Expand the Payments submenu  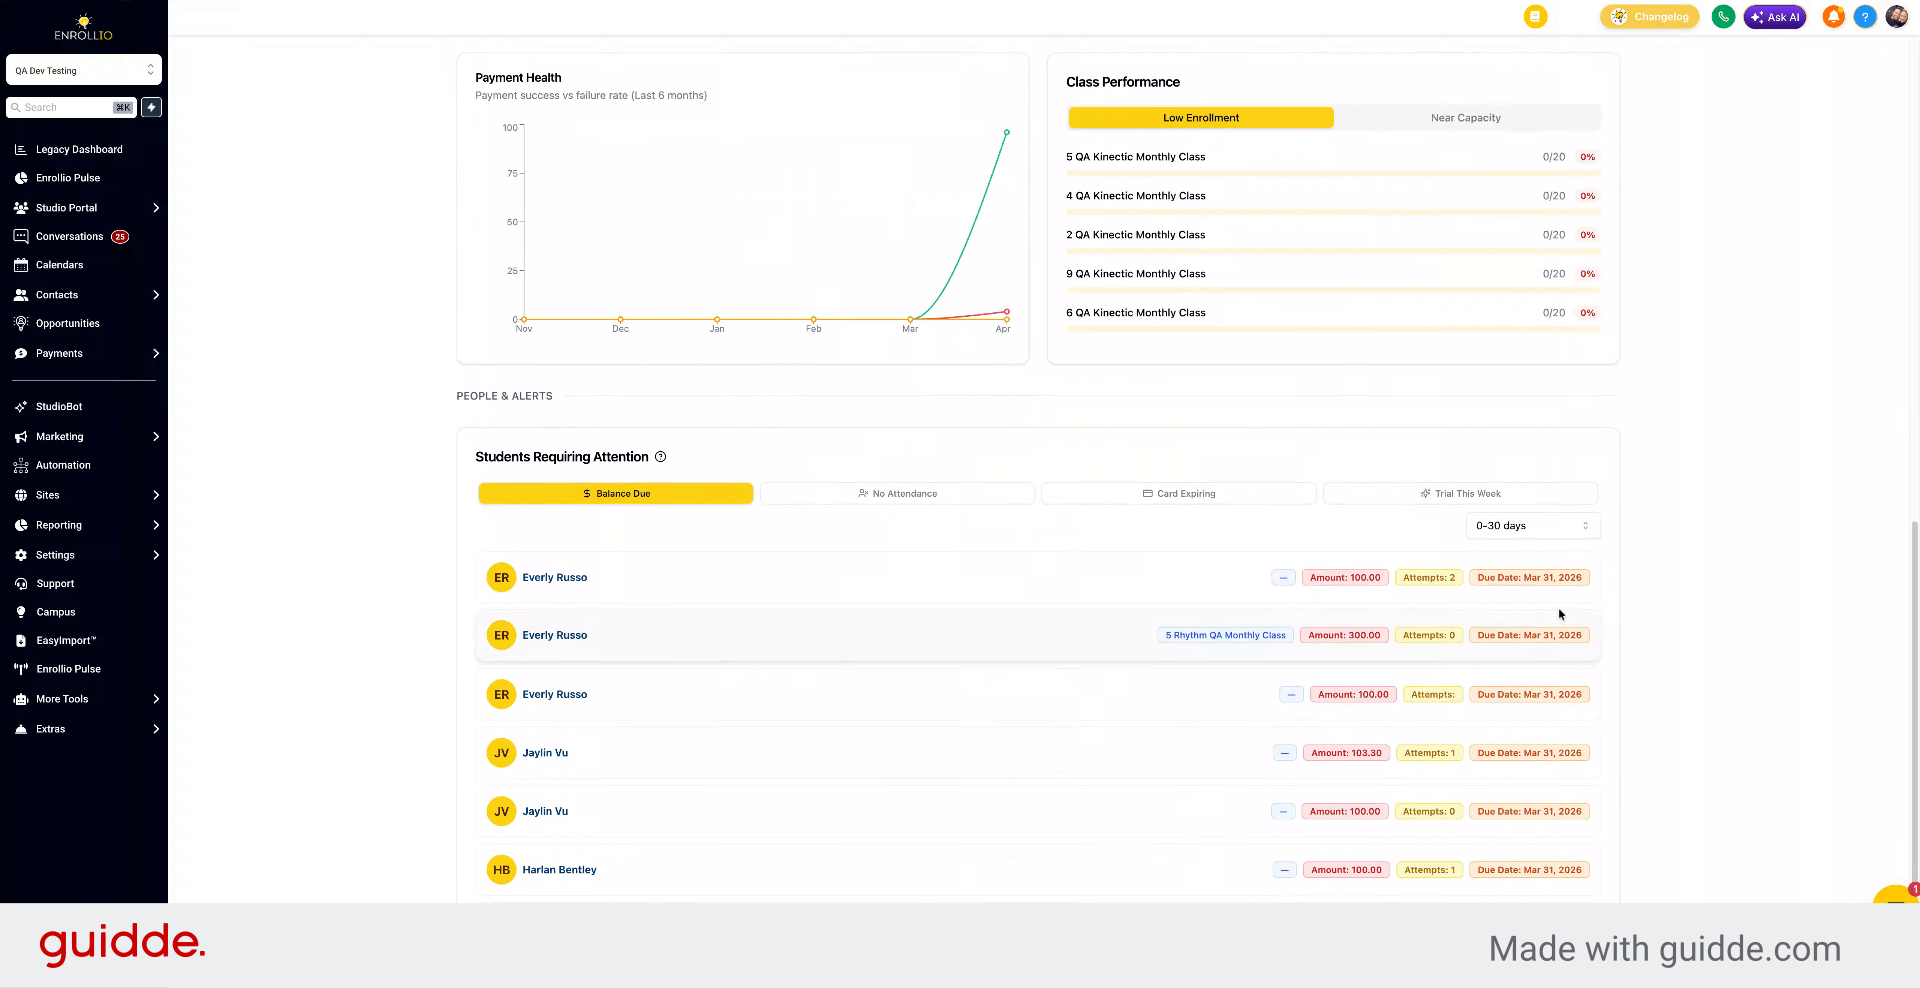(156, 353)
